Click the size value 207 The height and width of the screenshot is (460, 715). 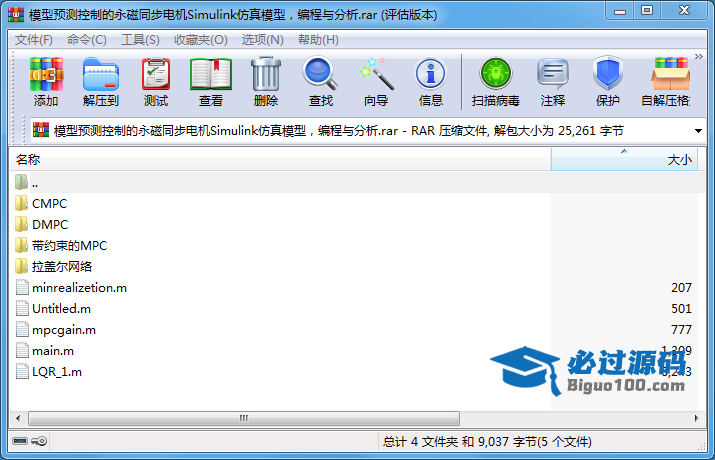click(x=681, y=288)
